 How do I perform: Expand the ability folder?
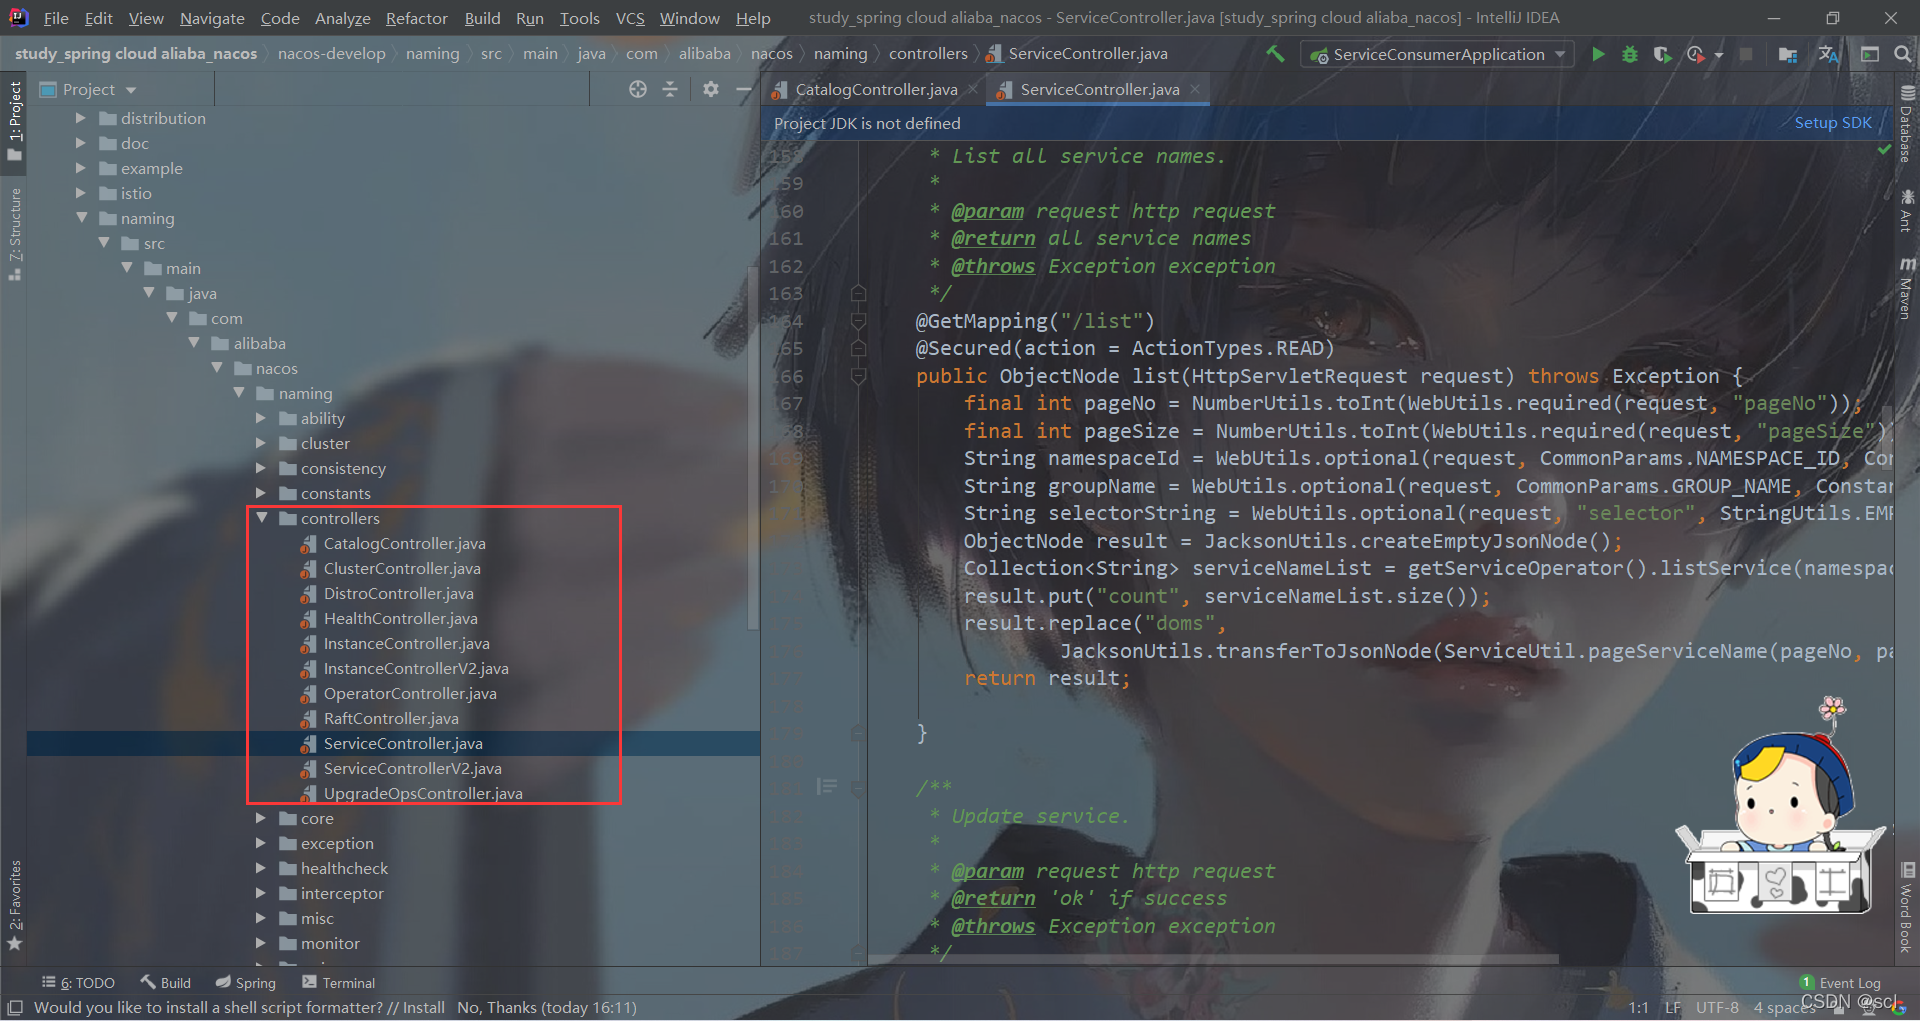261,418
